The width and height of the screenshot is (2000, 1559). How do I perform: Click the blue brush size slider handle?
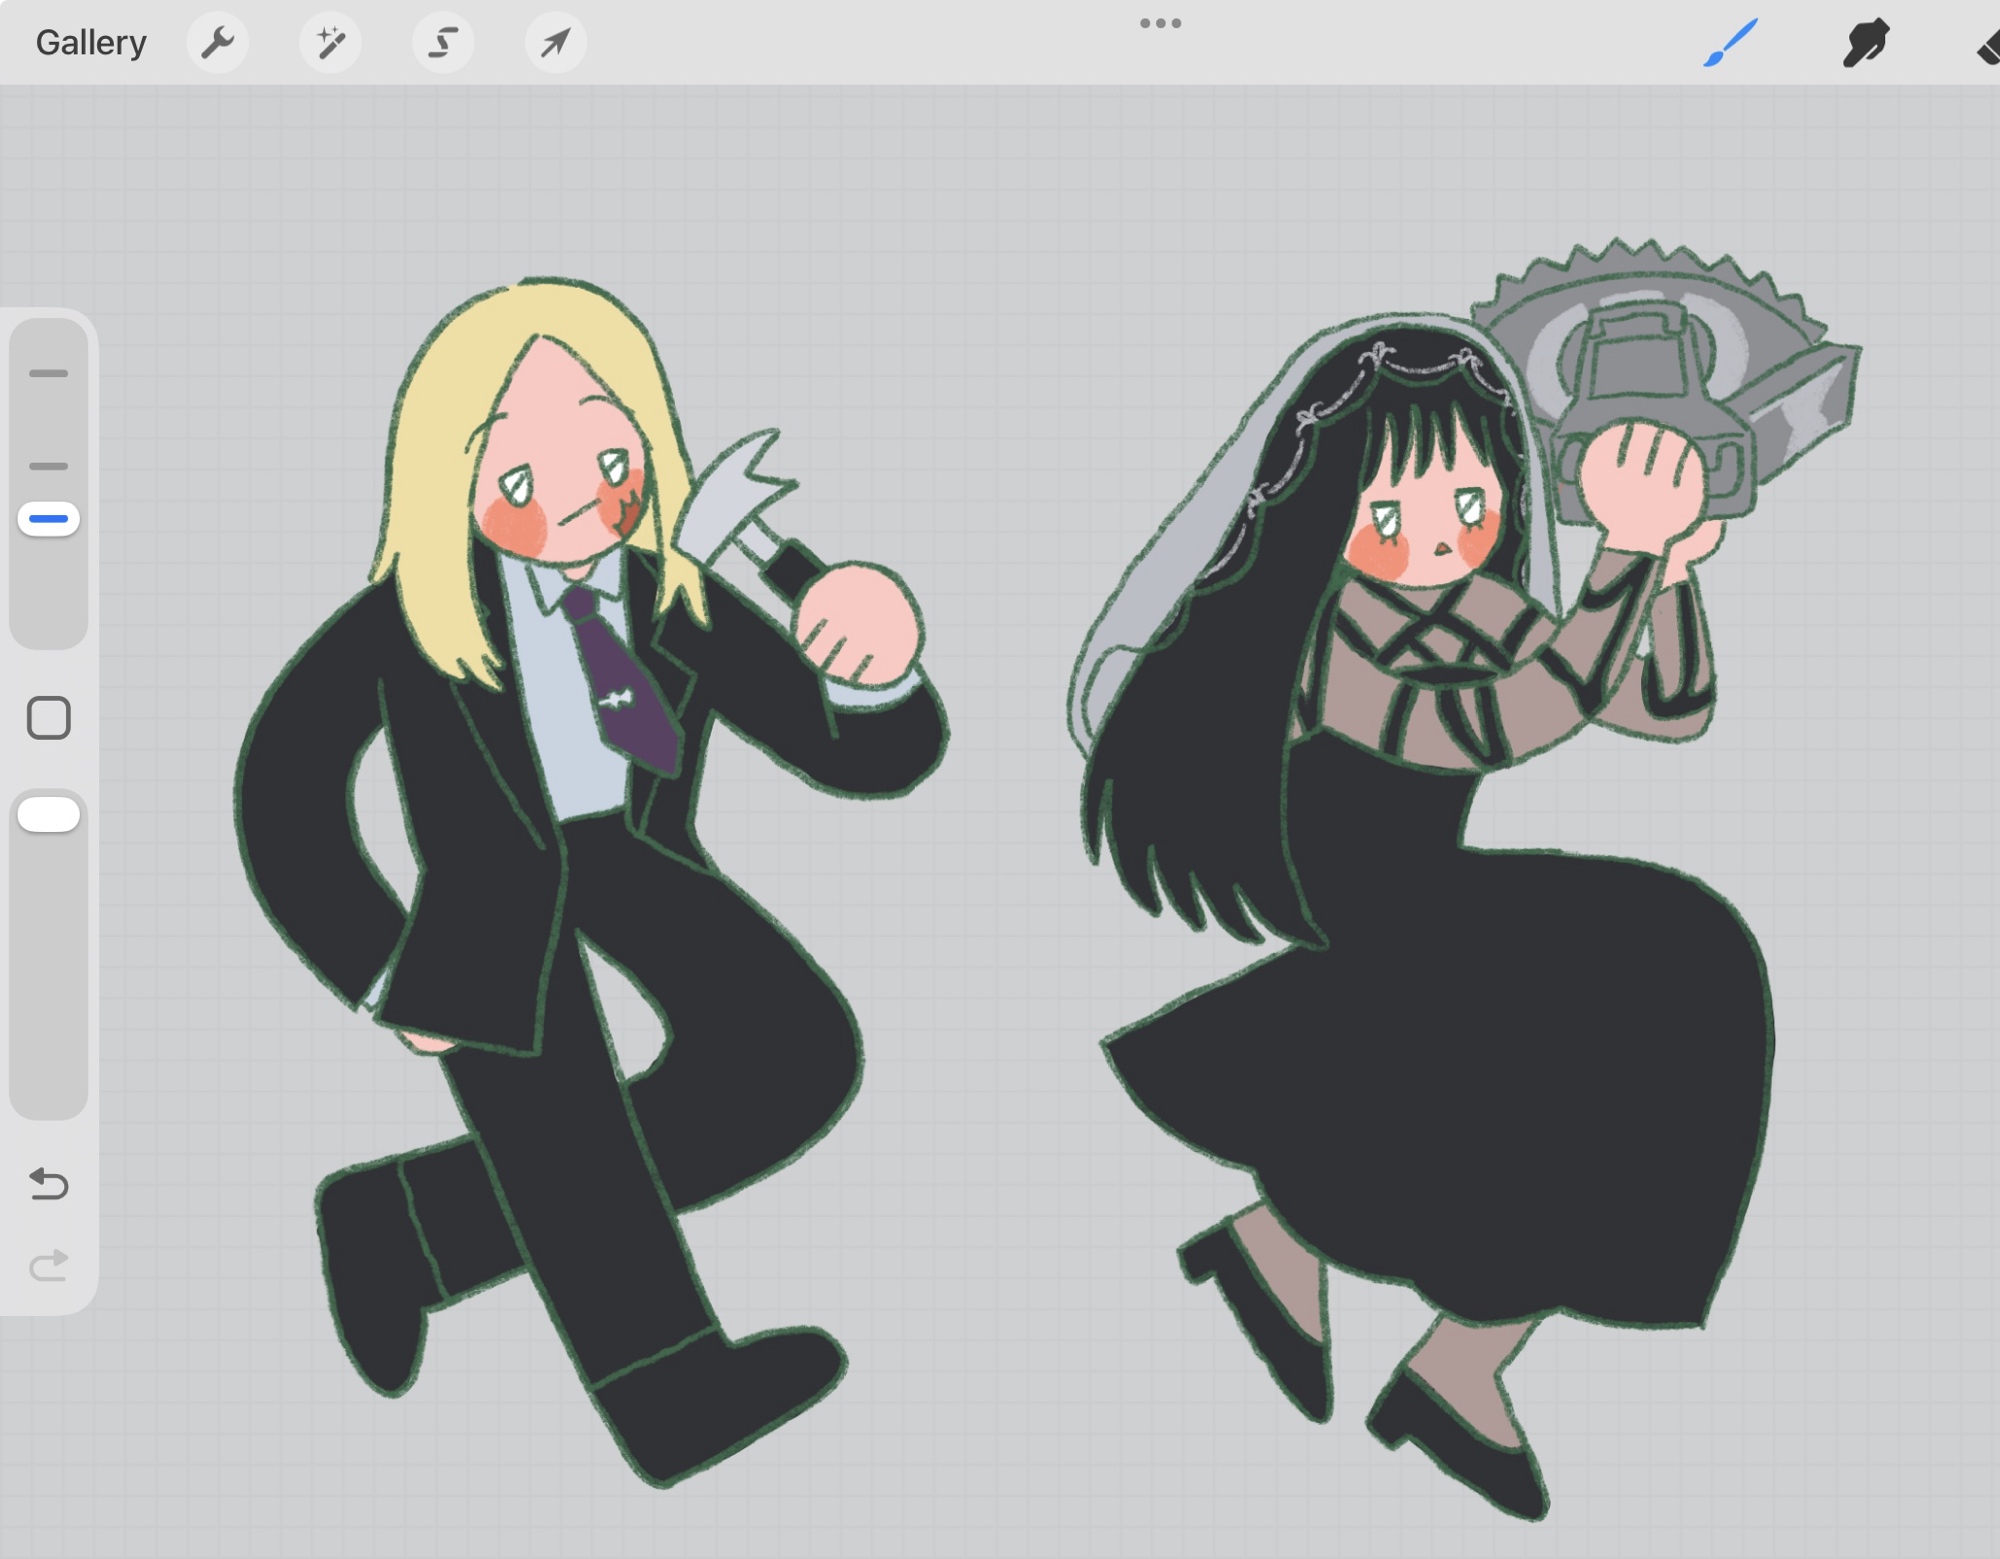48,519
